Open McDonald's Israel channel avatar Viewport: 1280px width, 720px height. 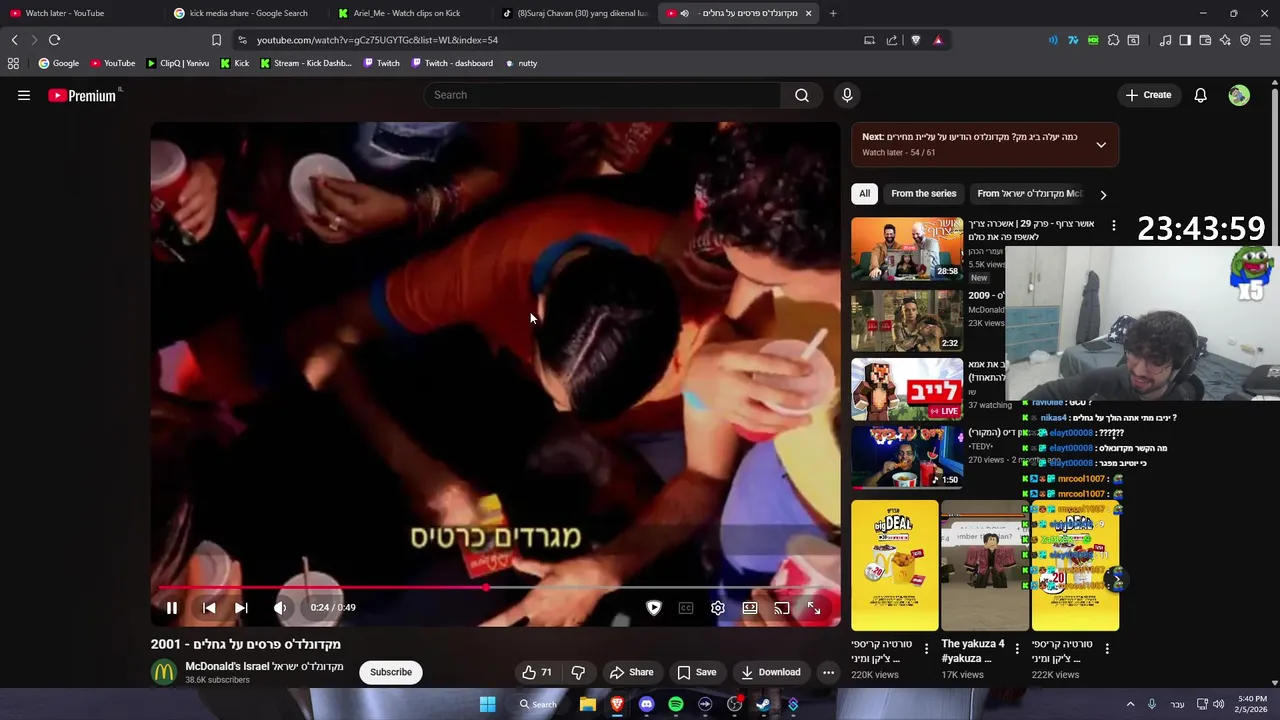pyautogui.click(x=164, y=672)
